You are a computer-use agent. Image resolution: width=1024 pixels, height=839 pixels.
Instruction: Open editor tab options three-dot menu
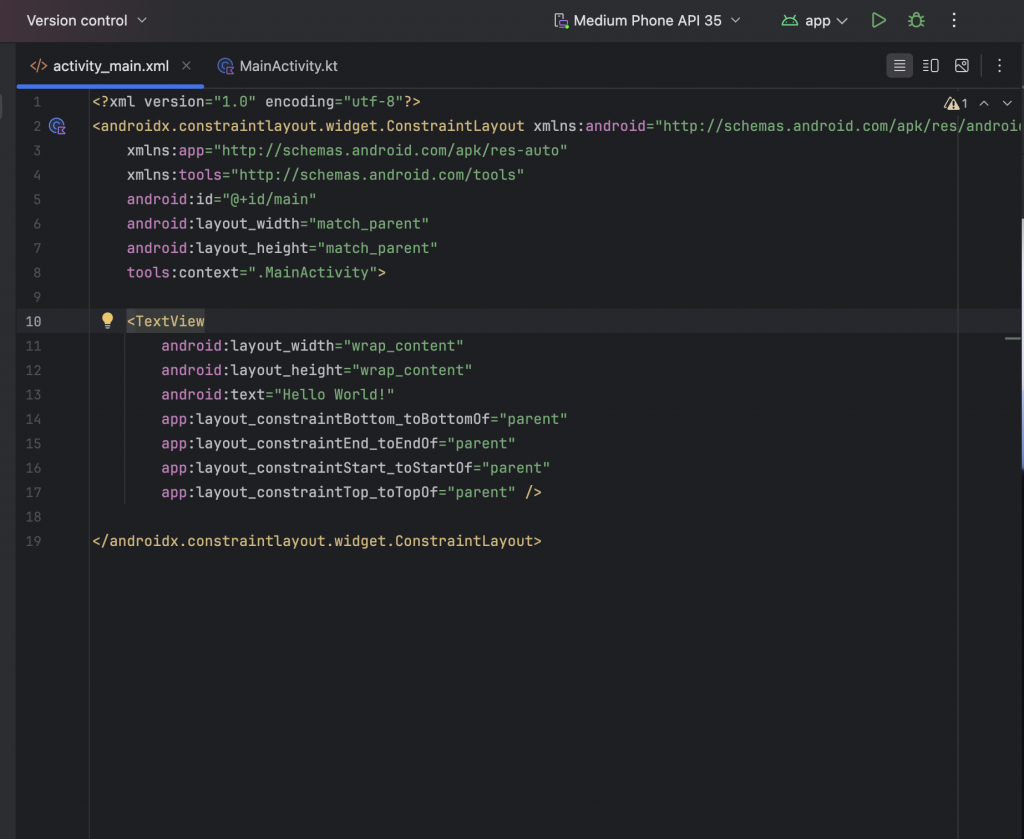pyautogui.click(x=999, y=66)
